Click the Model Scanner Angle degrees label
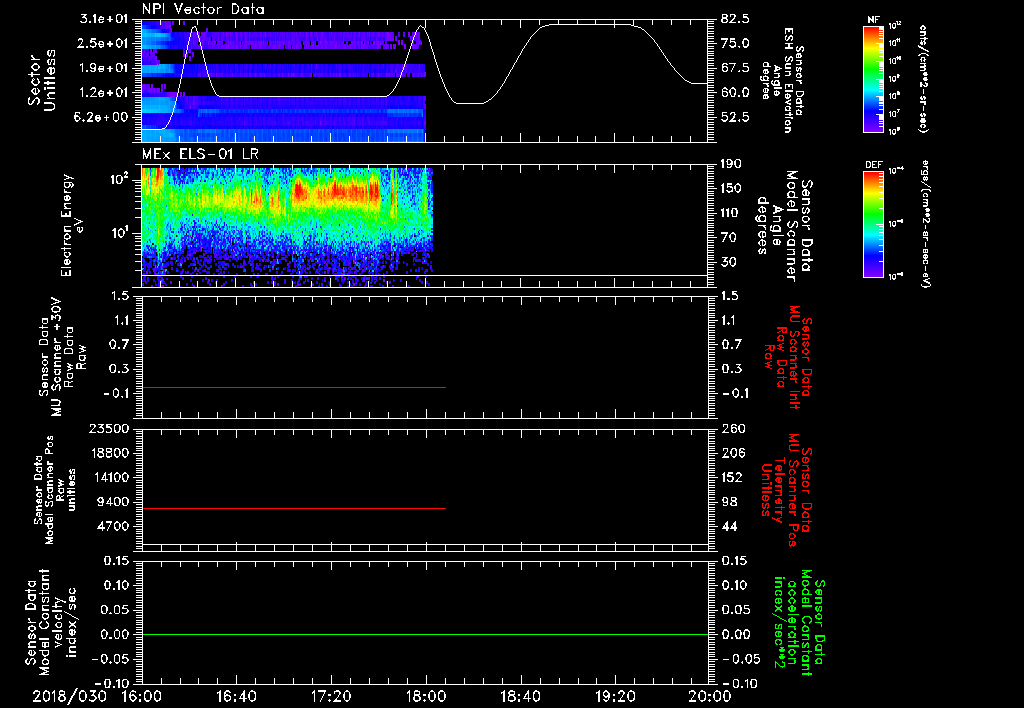 (x=784, y=225)
